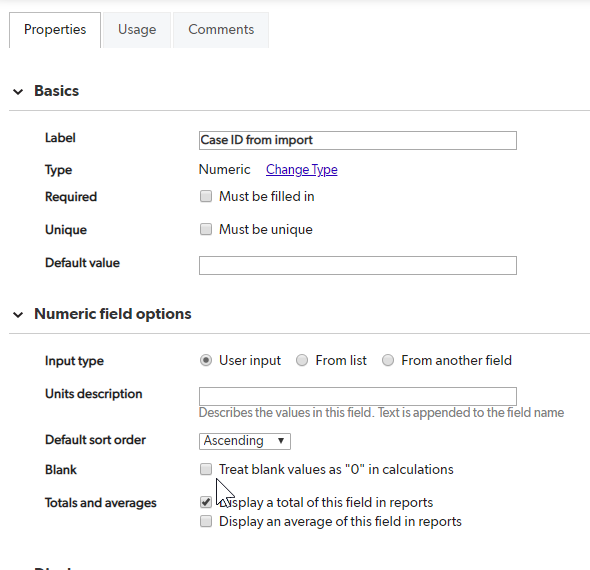The width and height of the screenshot is (590, 570).
Task: Check the Must be unique checkbox
Action: 206,229
